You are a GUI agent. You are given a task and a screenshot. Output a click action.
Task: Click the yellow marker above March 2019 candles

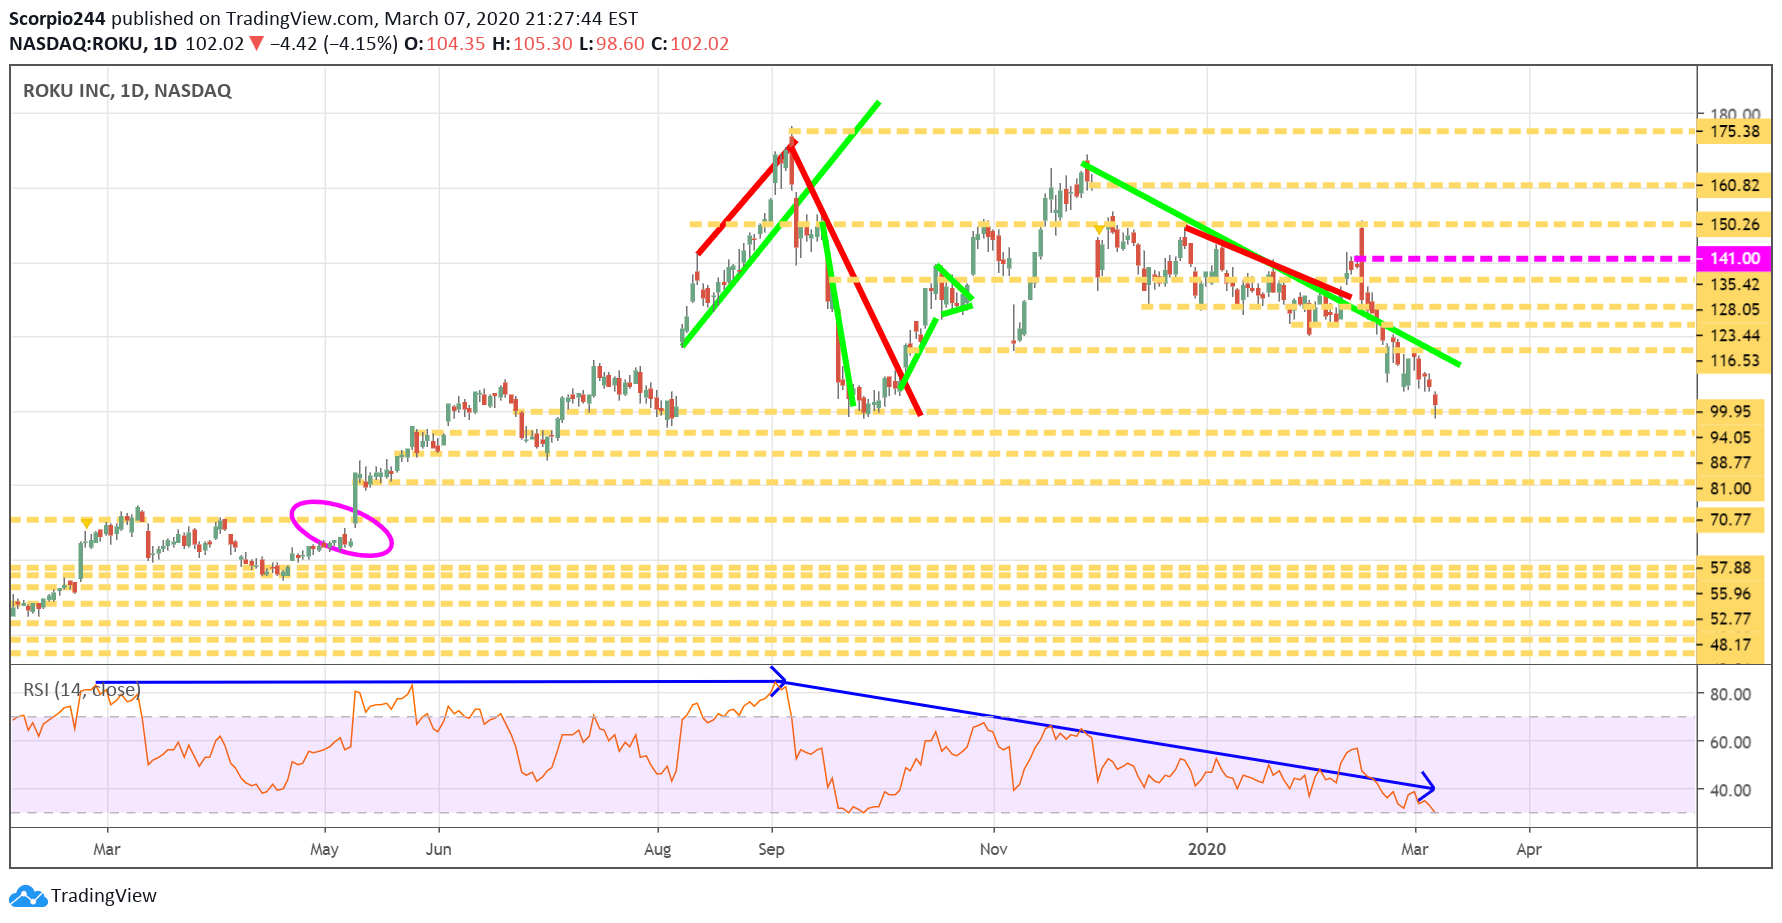click(x=86, y=523)
